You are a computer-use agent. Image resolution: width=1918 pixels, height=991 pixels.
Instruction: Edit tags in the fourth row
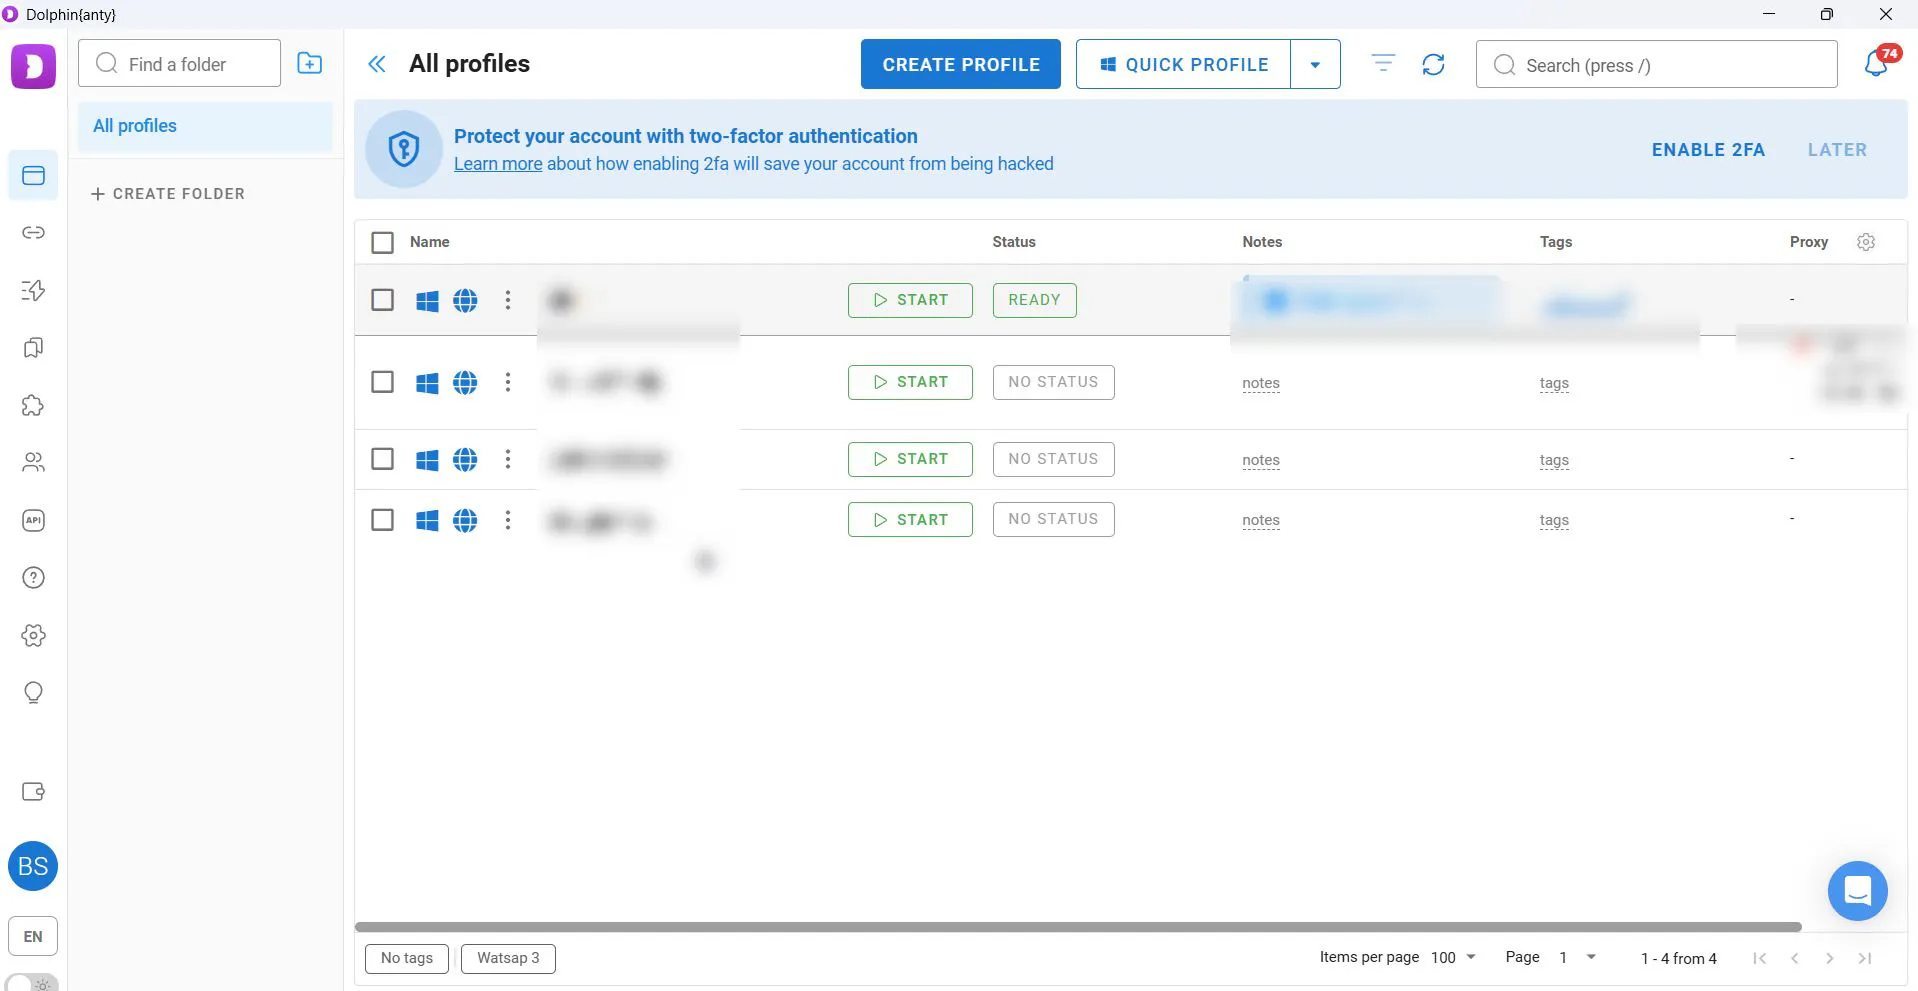click(1554, 520)
